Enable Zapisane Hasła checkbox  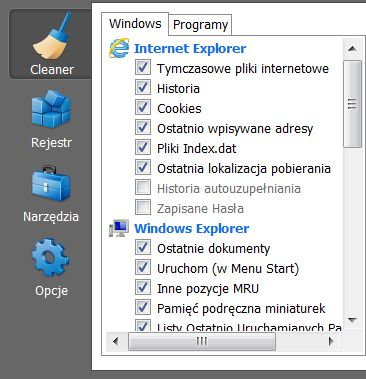[x=143, y=208]
